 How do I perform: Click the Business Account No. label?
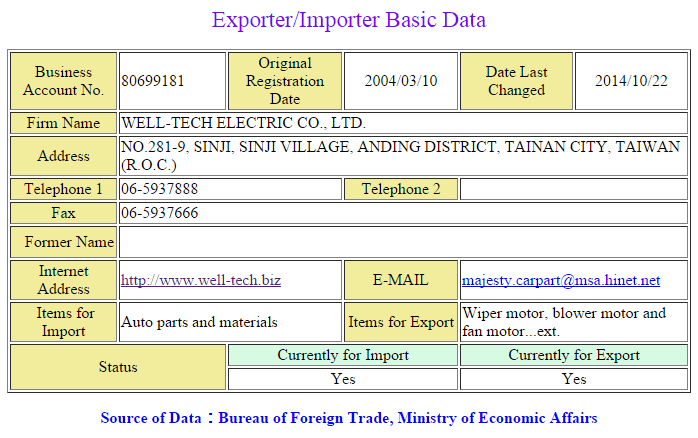63,81
